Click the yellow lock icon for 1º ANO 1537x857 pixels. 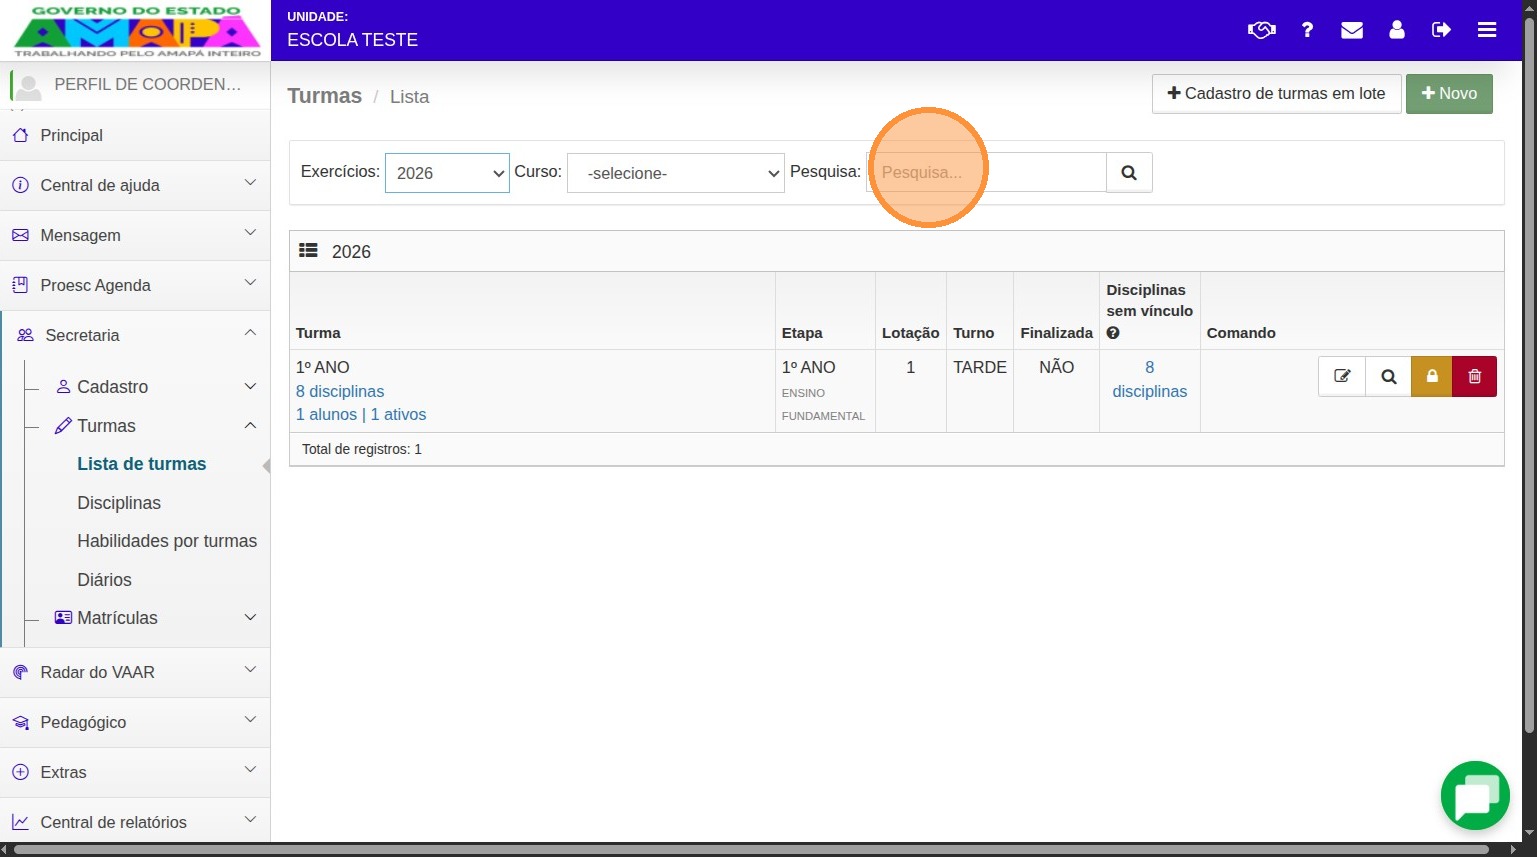coord(1432,376)
